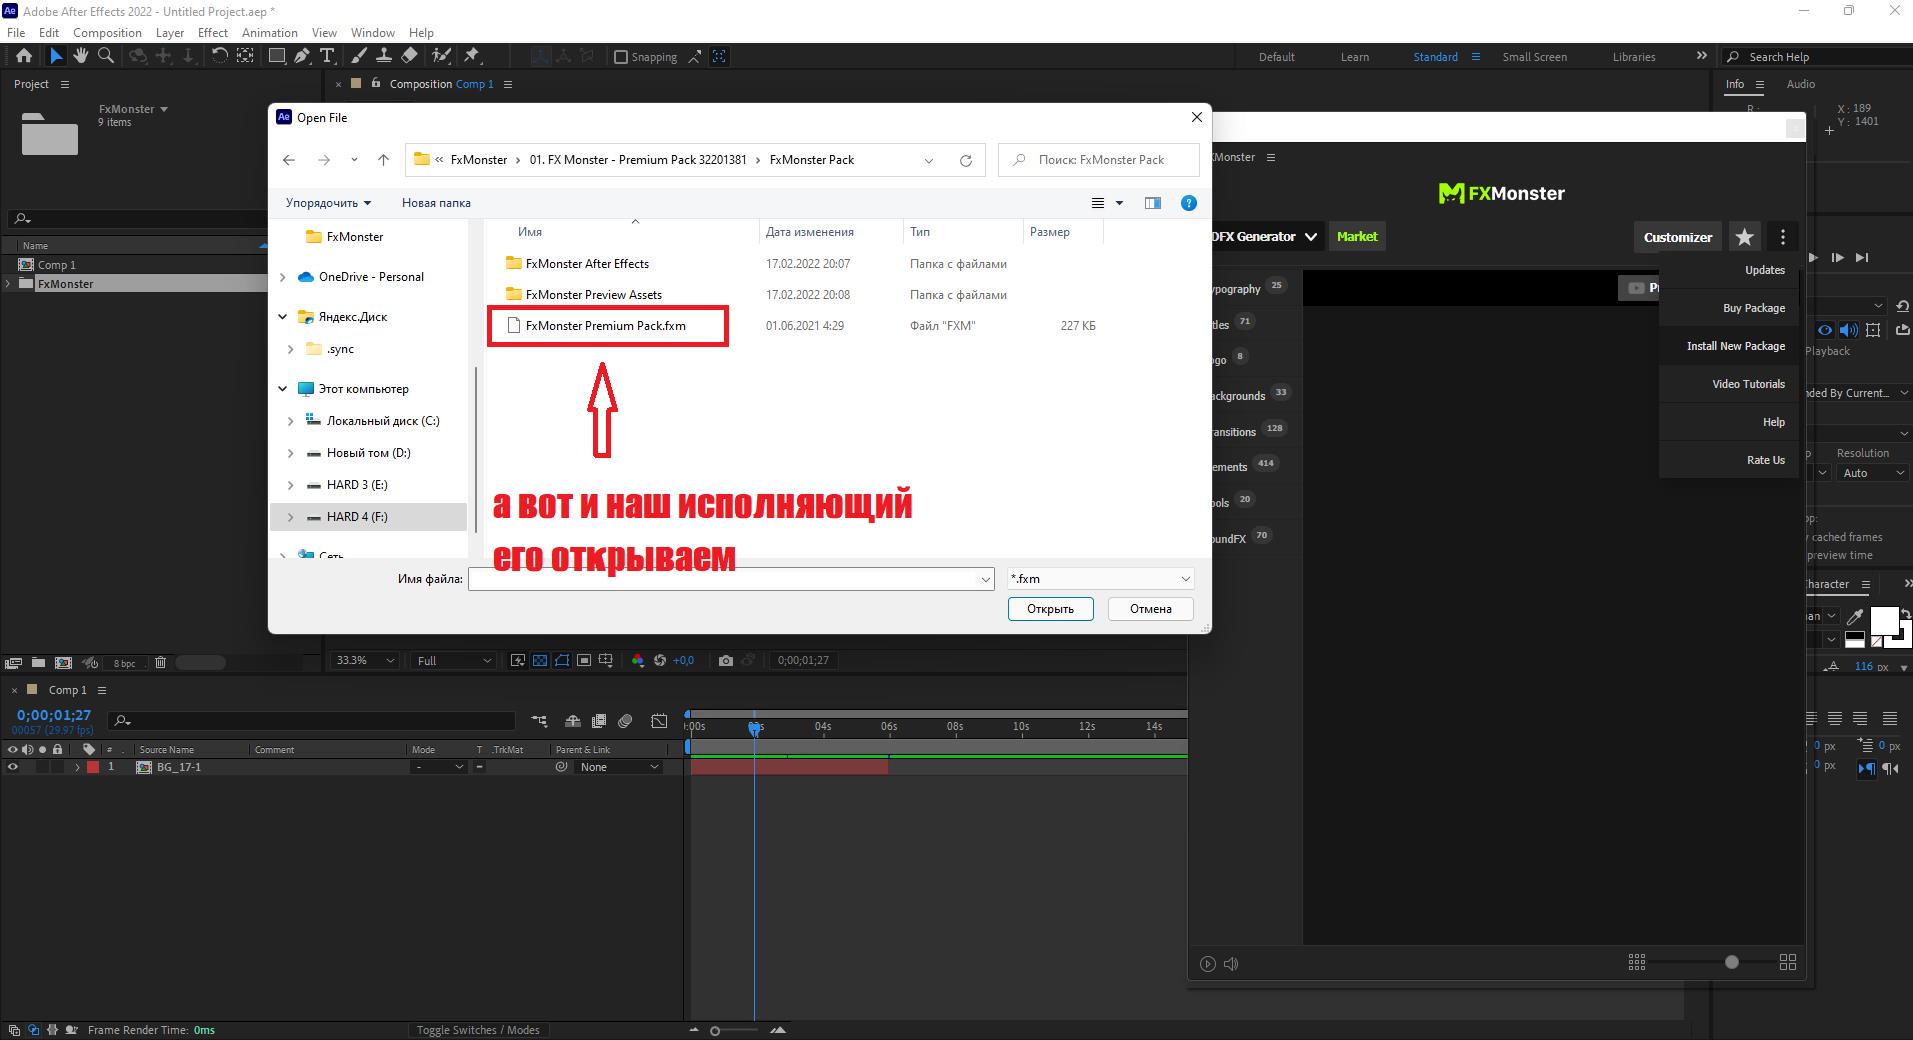Open the Animation menu
This screenshot has height=1040, width=1913.
[x=270, y=32]
